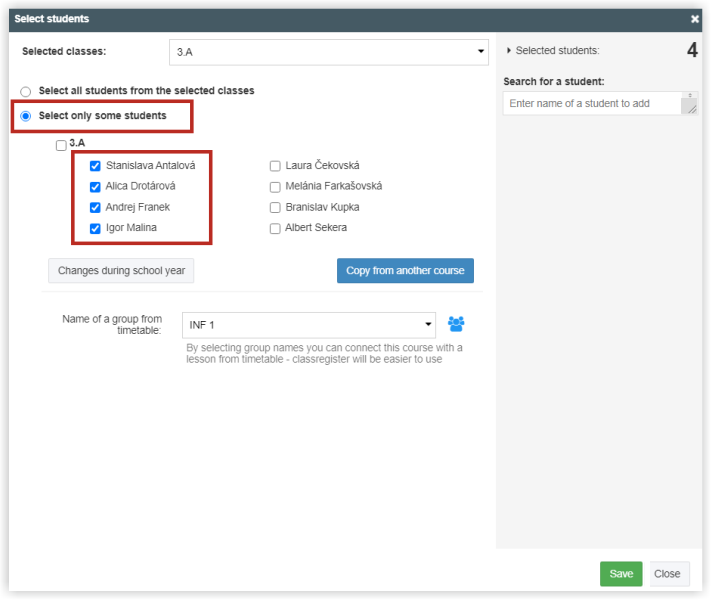The height and width of the screenshot is (600, 711).
Task: Check Laura Čekovská
Action: point(275,166)
